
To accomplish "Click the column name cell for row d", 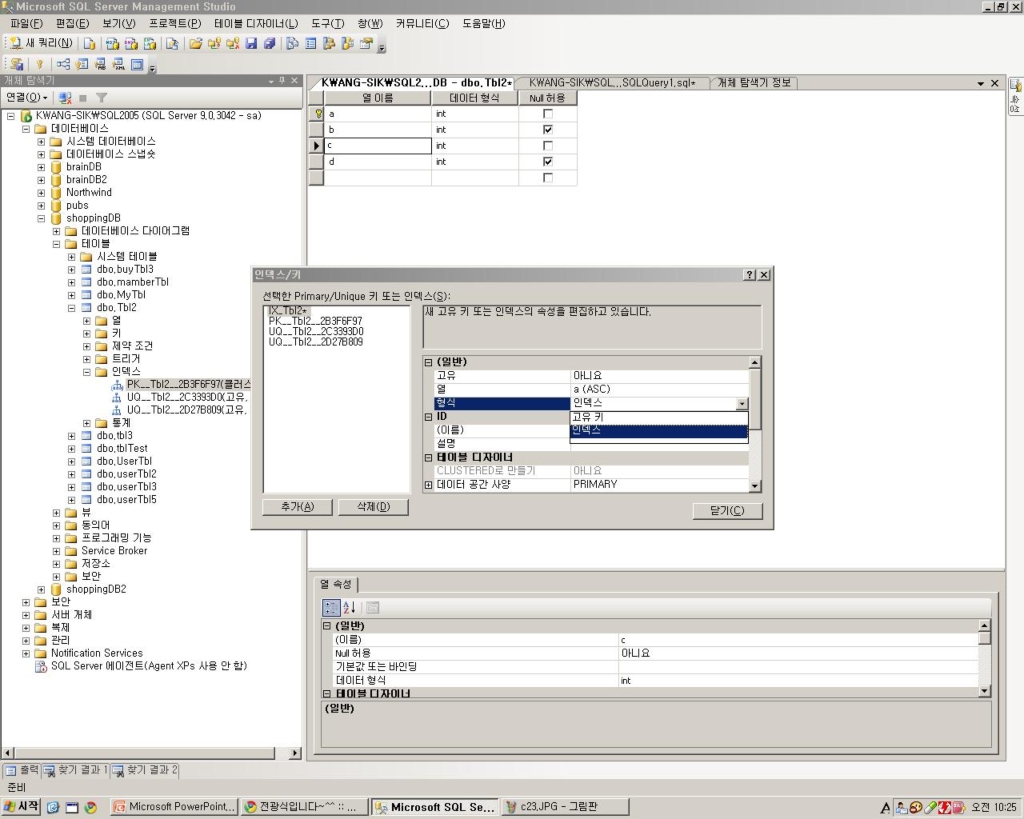I will pos(377,161).
